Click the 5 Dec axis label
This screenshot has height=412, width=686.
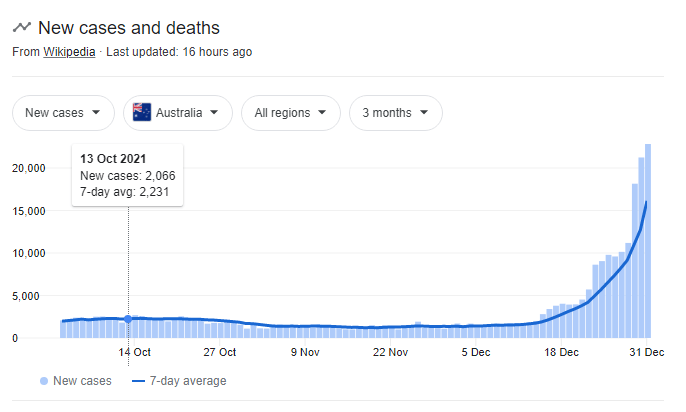(x=475, y=352)
